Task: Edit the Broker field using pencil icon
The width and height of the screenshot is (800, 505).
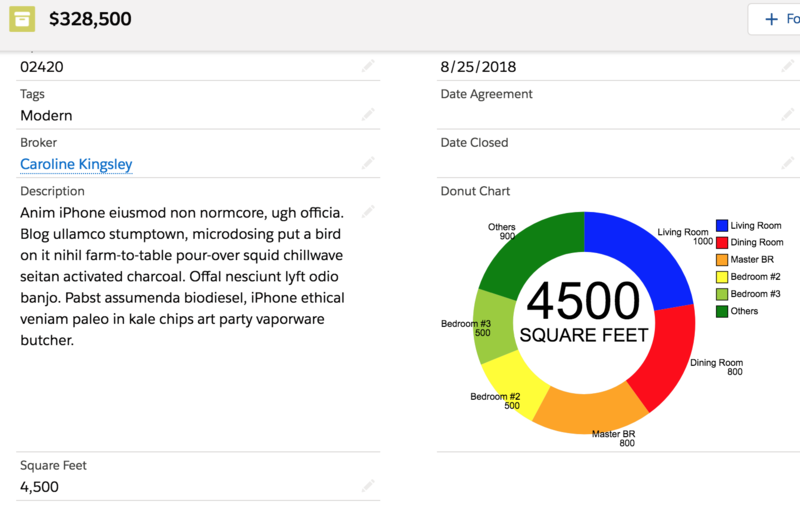Action: [x=368, y=163]
